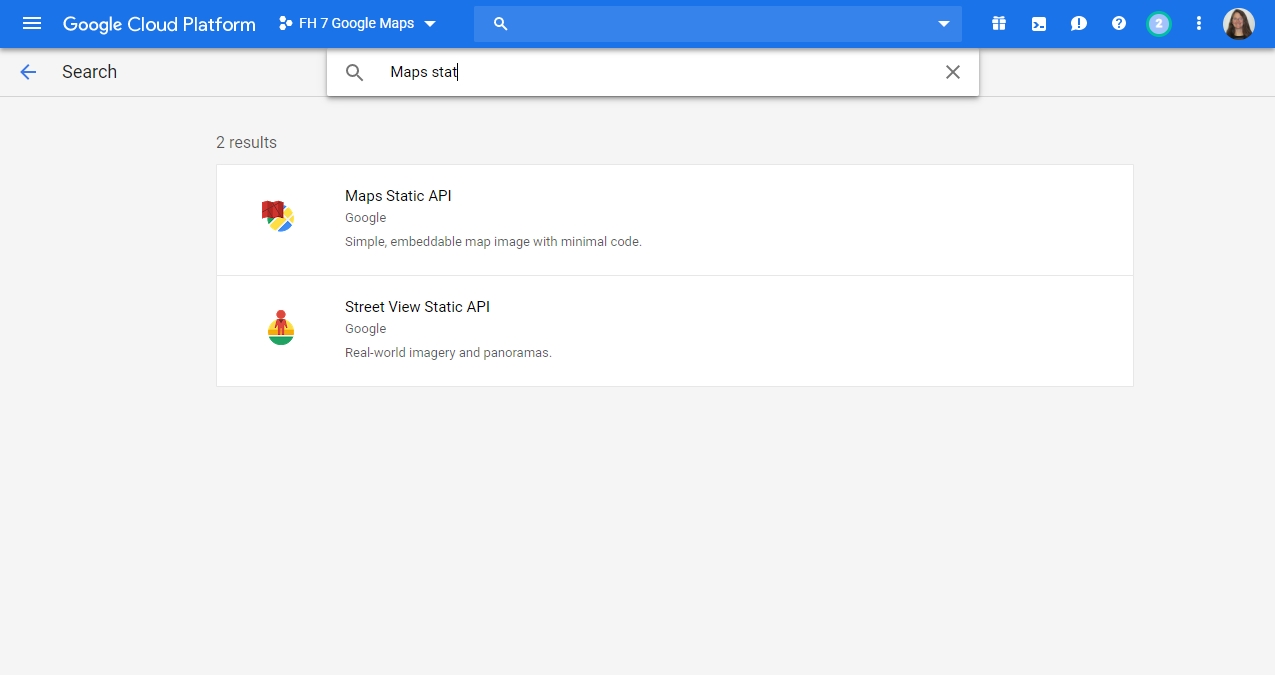Click the project hexagon icon beside FH 7
Screen dimensions: 1275x675
(285, 23)
